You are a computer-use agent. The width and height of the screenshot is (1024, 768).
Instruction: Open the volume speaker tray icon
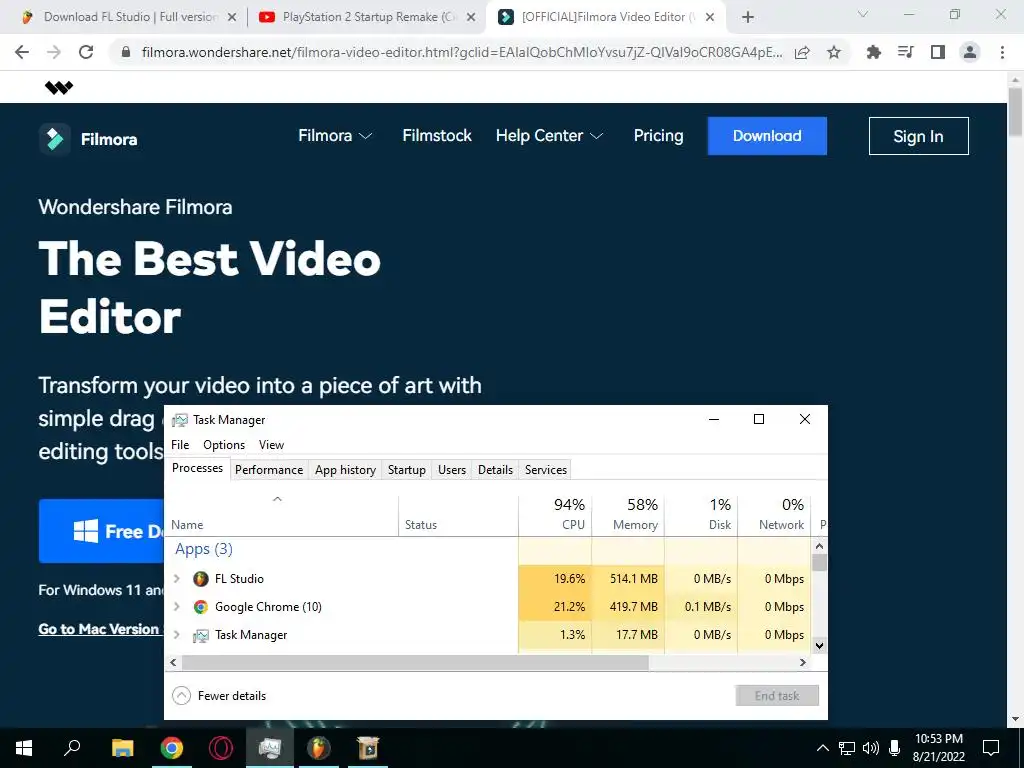pyautogui.click(x=871, y=748)
